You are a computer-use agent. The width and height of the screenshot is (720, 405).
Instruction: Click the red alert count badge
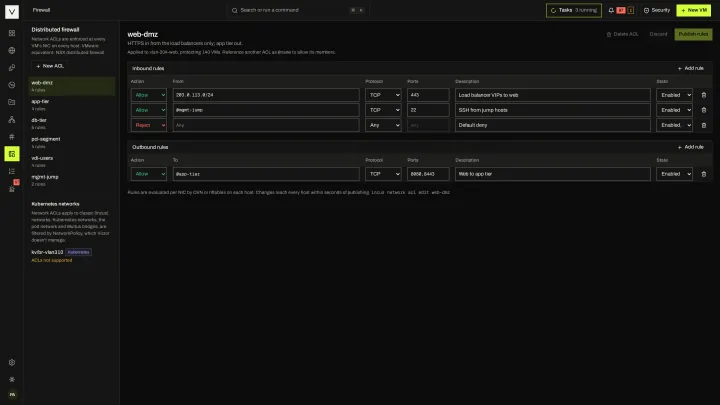coord(621,10)
